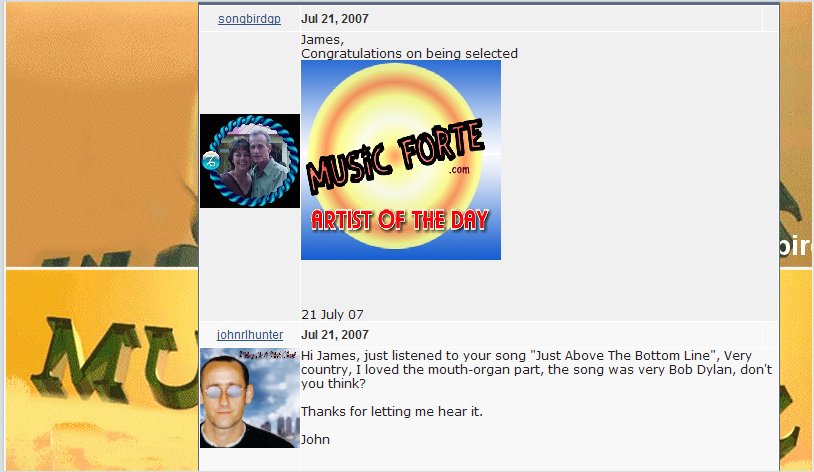Open the songbirdgp profile link
The height and width of the screenshot is (472, 814).
[249, 19]
